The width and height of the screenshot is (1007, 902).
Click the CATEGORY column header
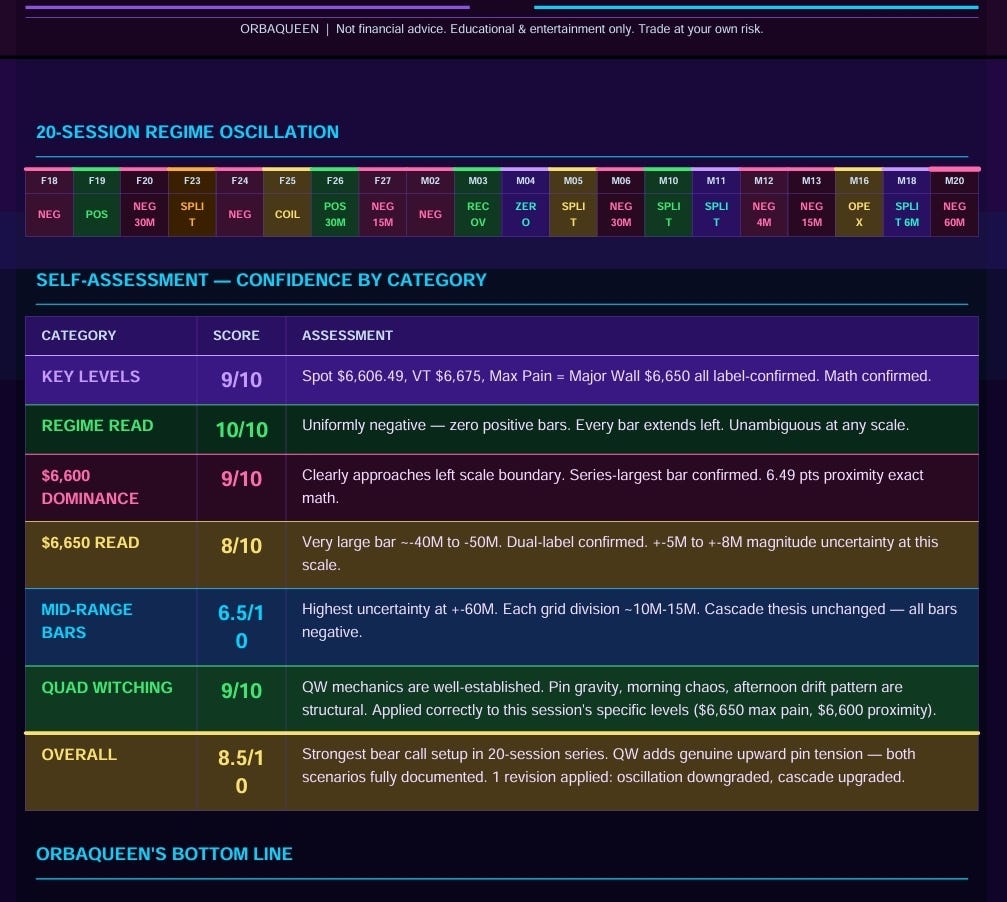click(x=79, y=335)
